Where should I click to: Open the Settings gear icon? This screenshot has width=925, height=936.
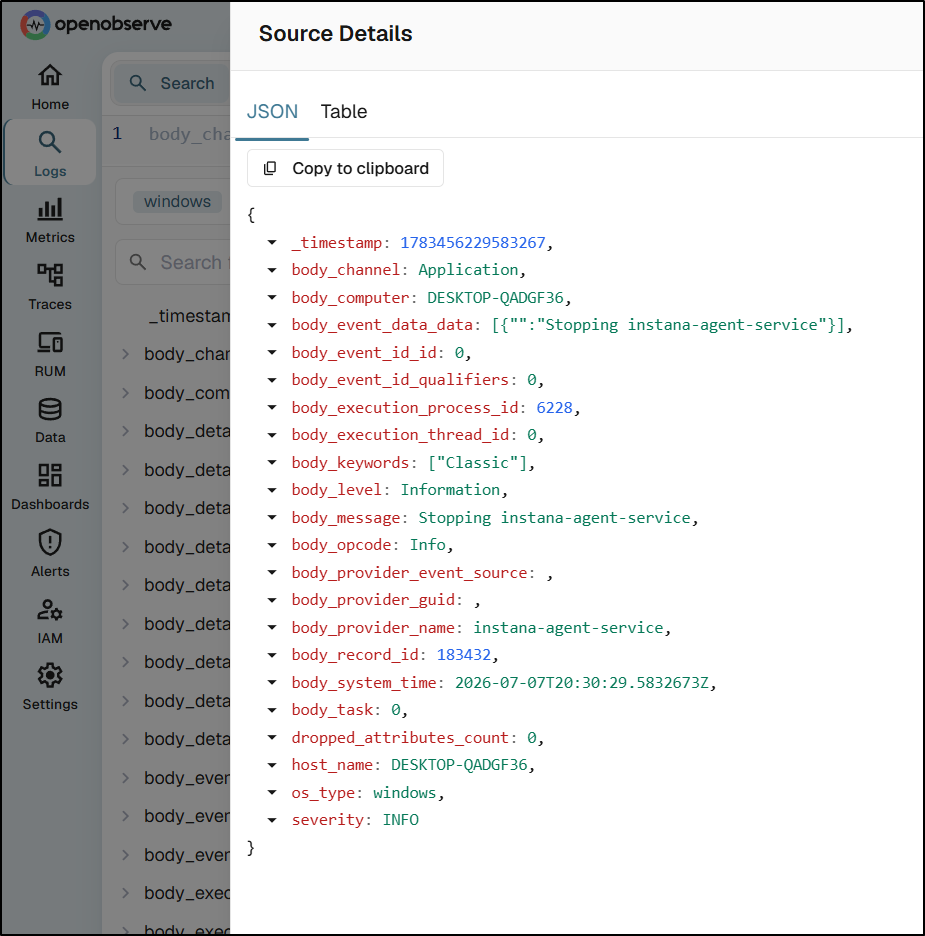[x=50, y=676]
